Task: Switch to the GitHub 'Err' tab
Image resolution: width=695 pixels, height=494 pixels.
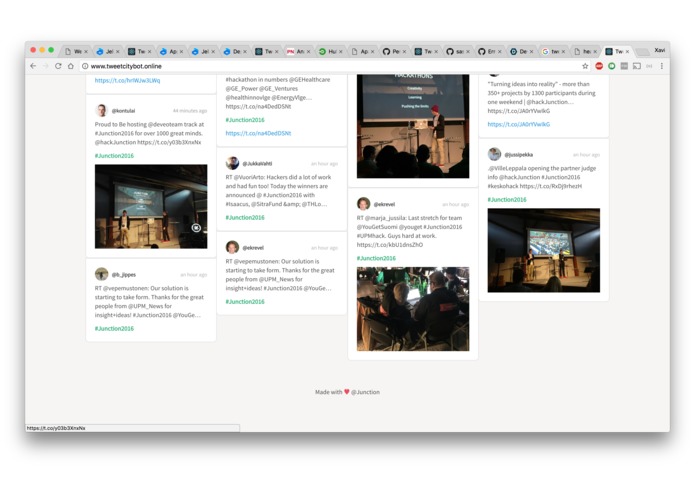Action: pyautogui.click(x=488, y=51)
